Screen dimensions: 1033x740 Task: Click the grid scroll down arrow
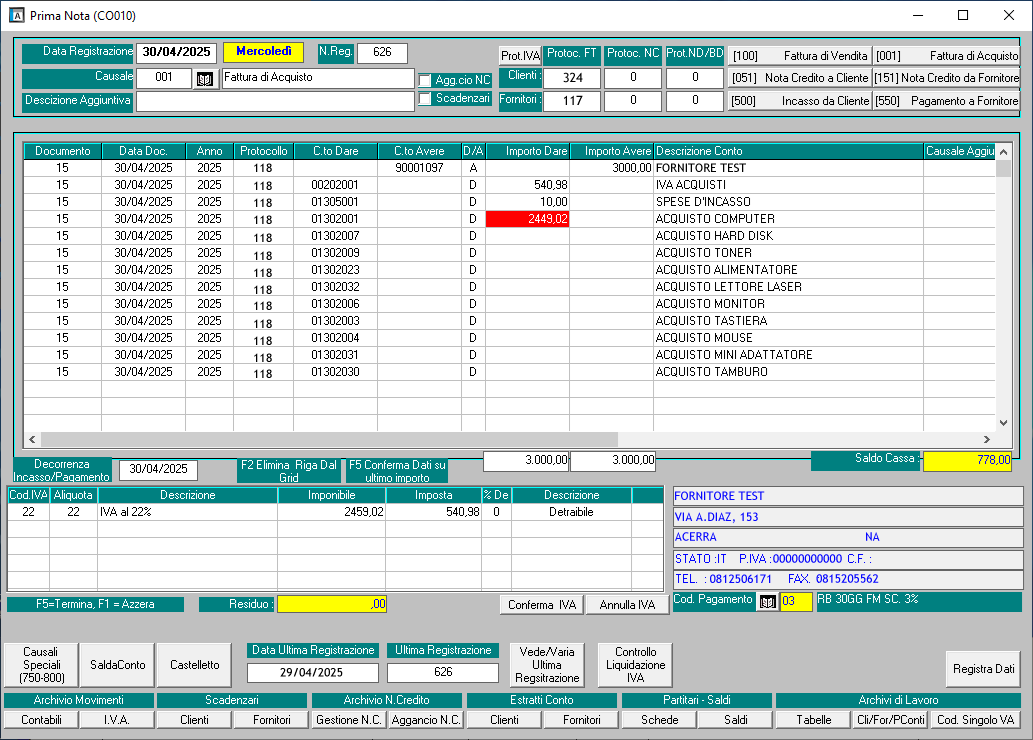click(x=1003, y=423)
